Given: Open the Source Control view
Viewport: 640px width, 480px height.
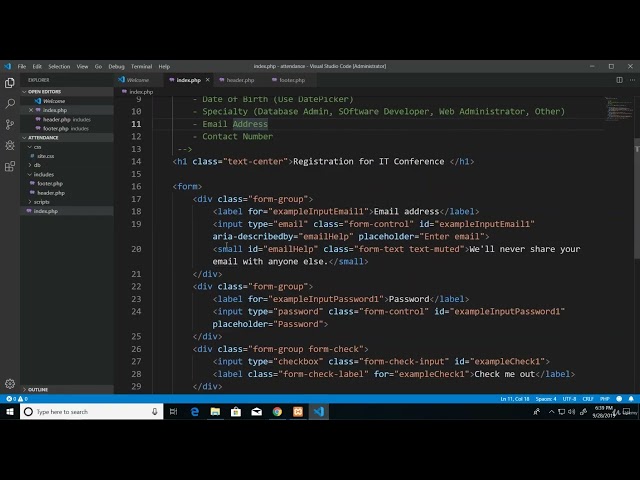Looking at the screenshot, I should [x=10, y=124].
